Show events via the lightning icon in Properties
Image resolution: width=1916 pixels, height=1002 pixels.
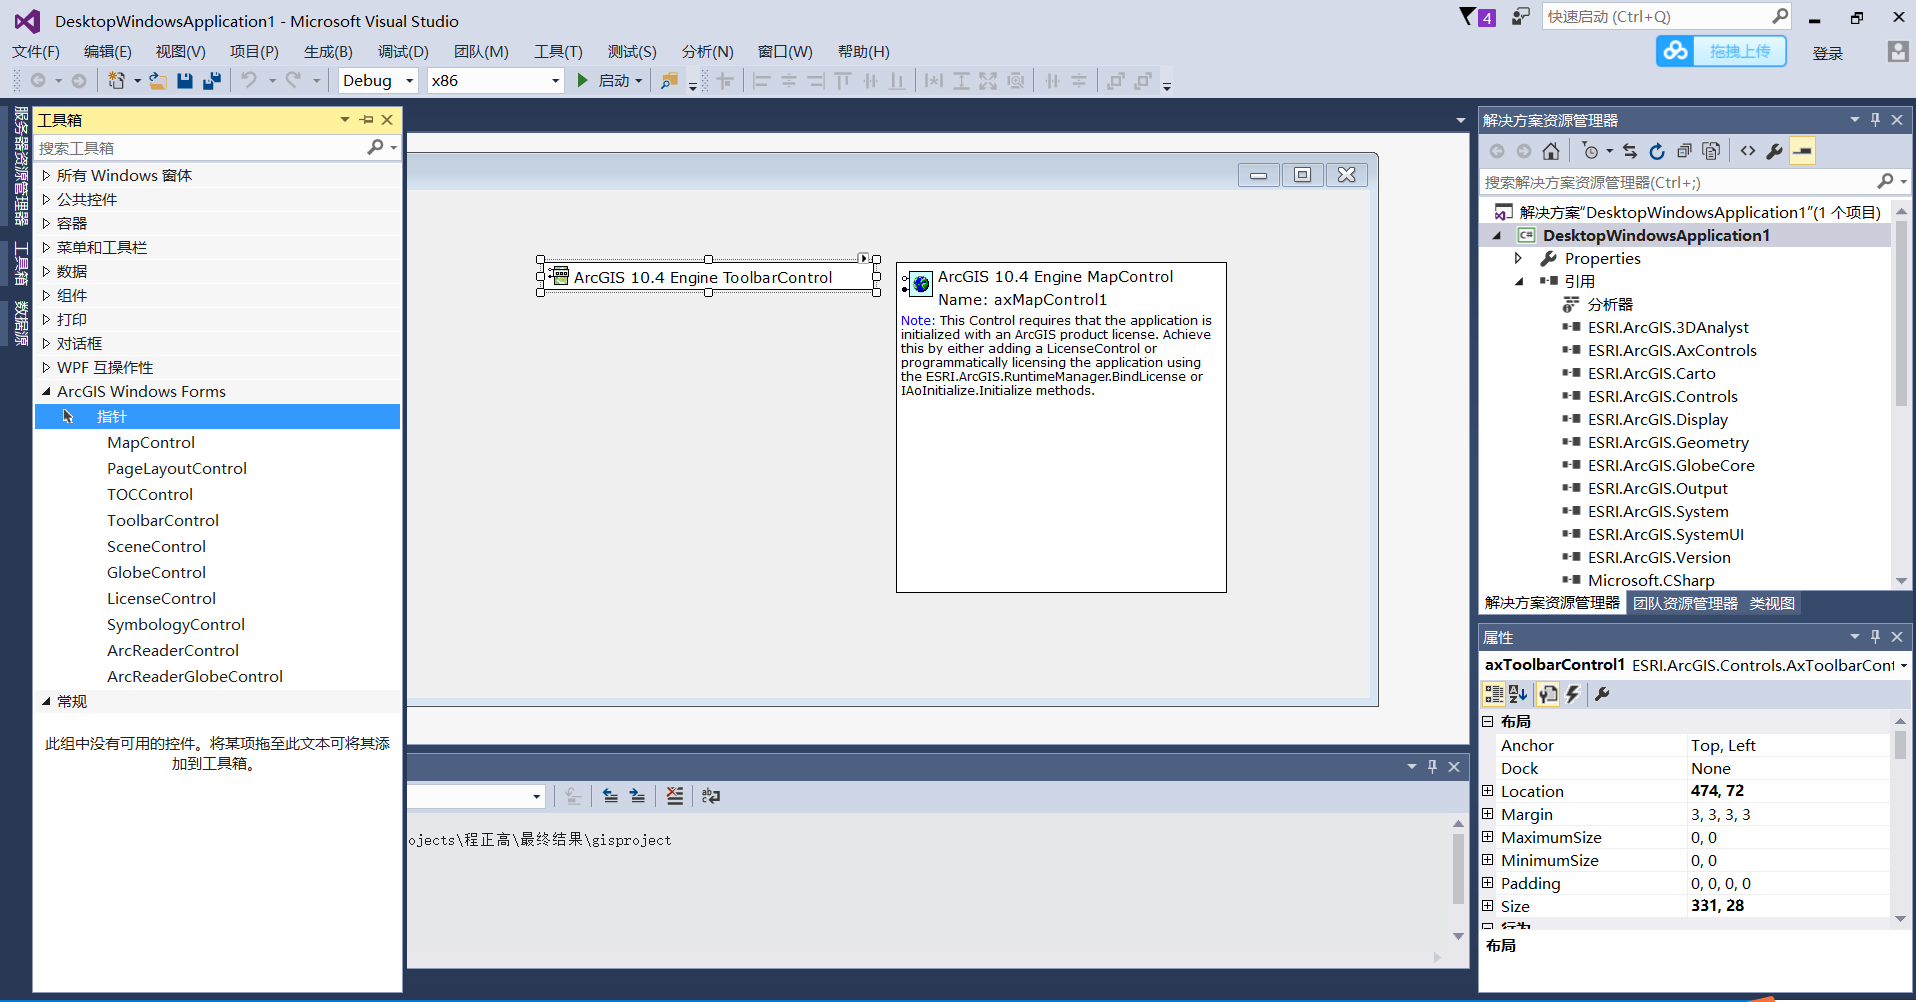(x=1571, y=694)
